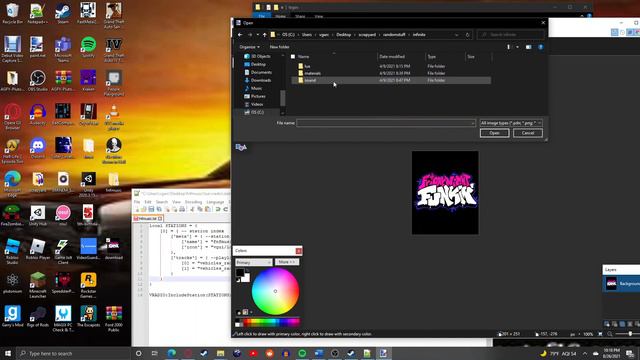Expand the recent locations dropdown arrow
This screenshot has height=360, width=640.
(x=257, y=35)
